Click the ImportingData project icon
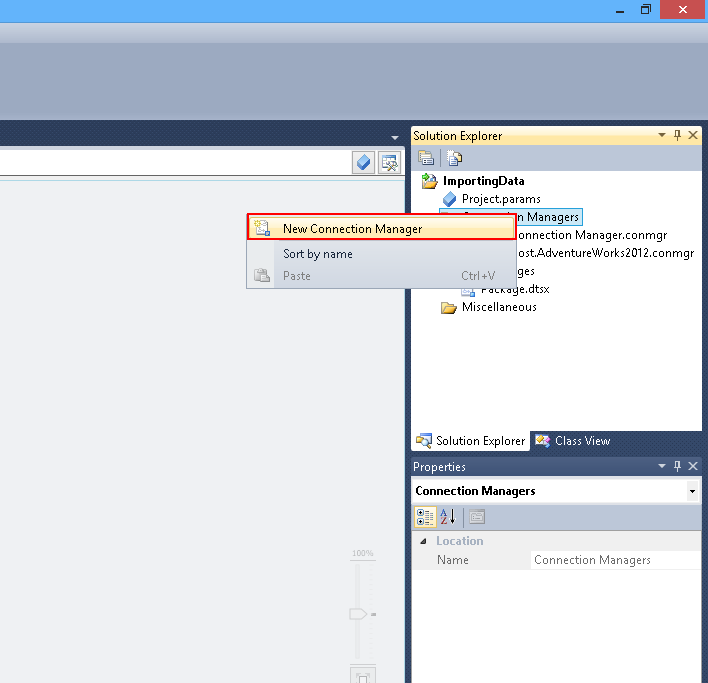 point(429,181)
